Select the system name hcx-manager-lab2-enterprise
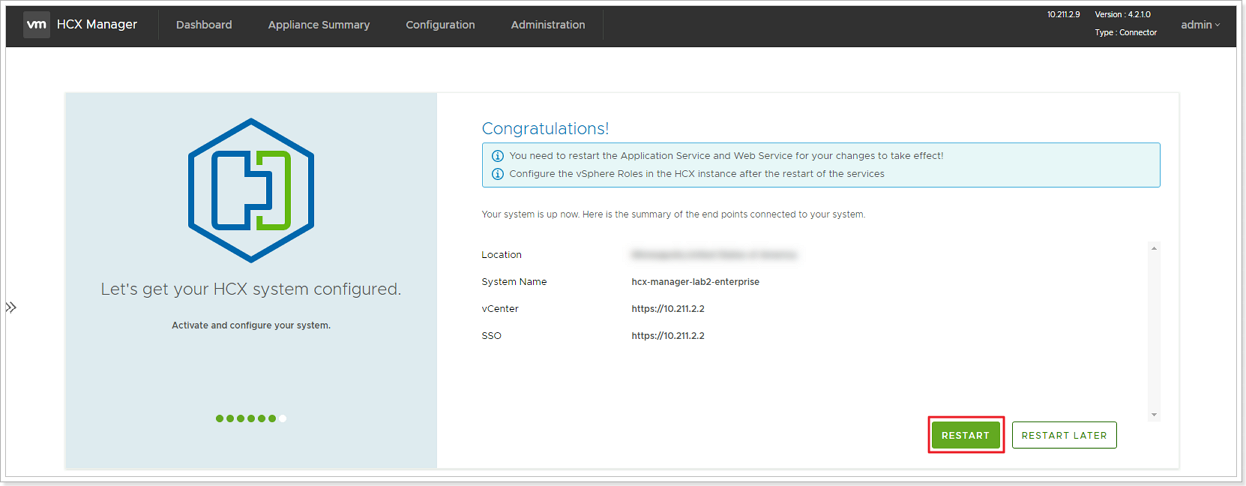The width and height of the screenshot is (1246, 486). pos(695,282)
